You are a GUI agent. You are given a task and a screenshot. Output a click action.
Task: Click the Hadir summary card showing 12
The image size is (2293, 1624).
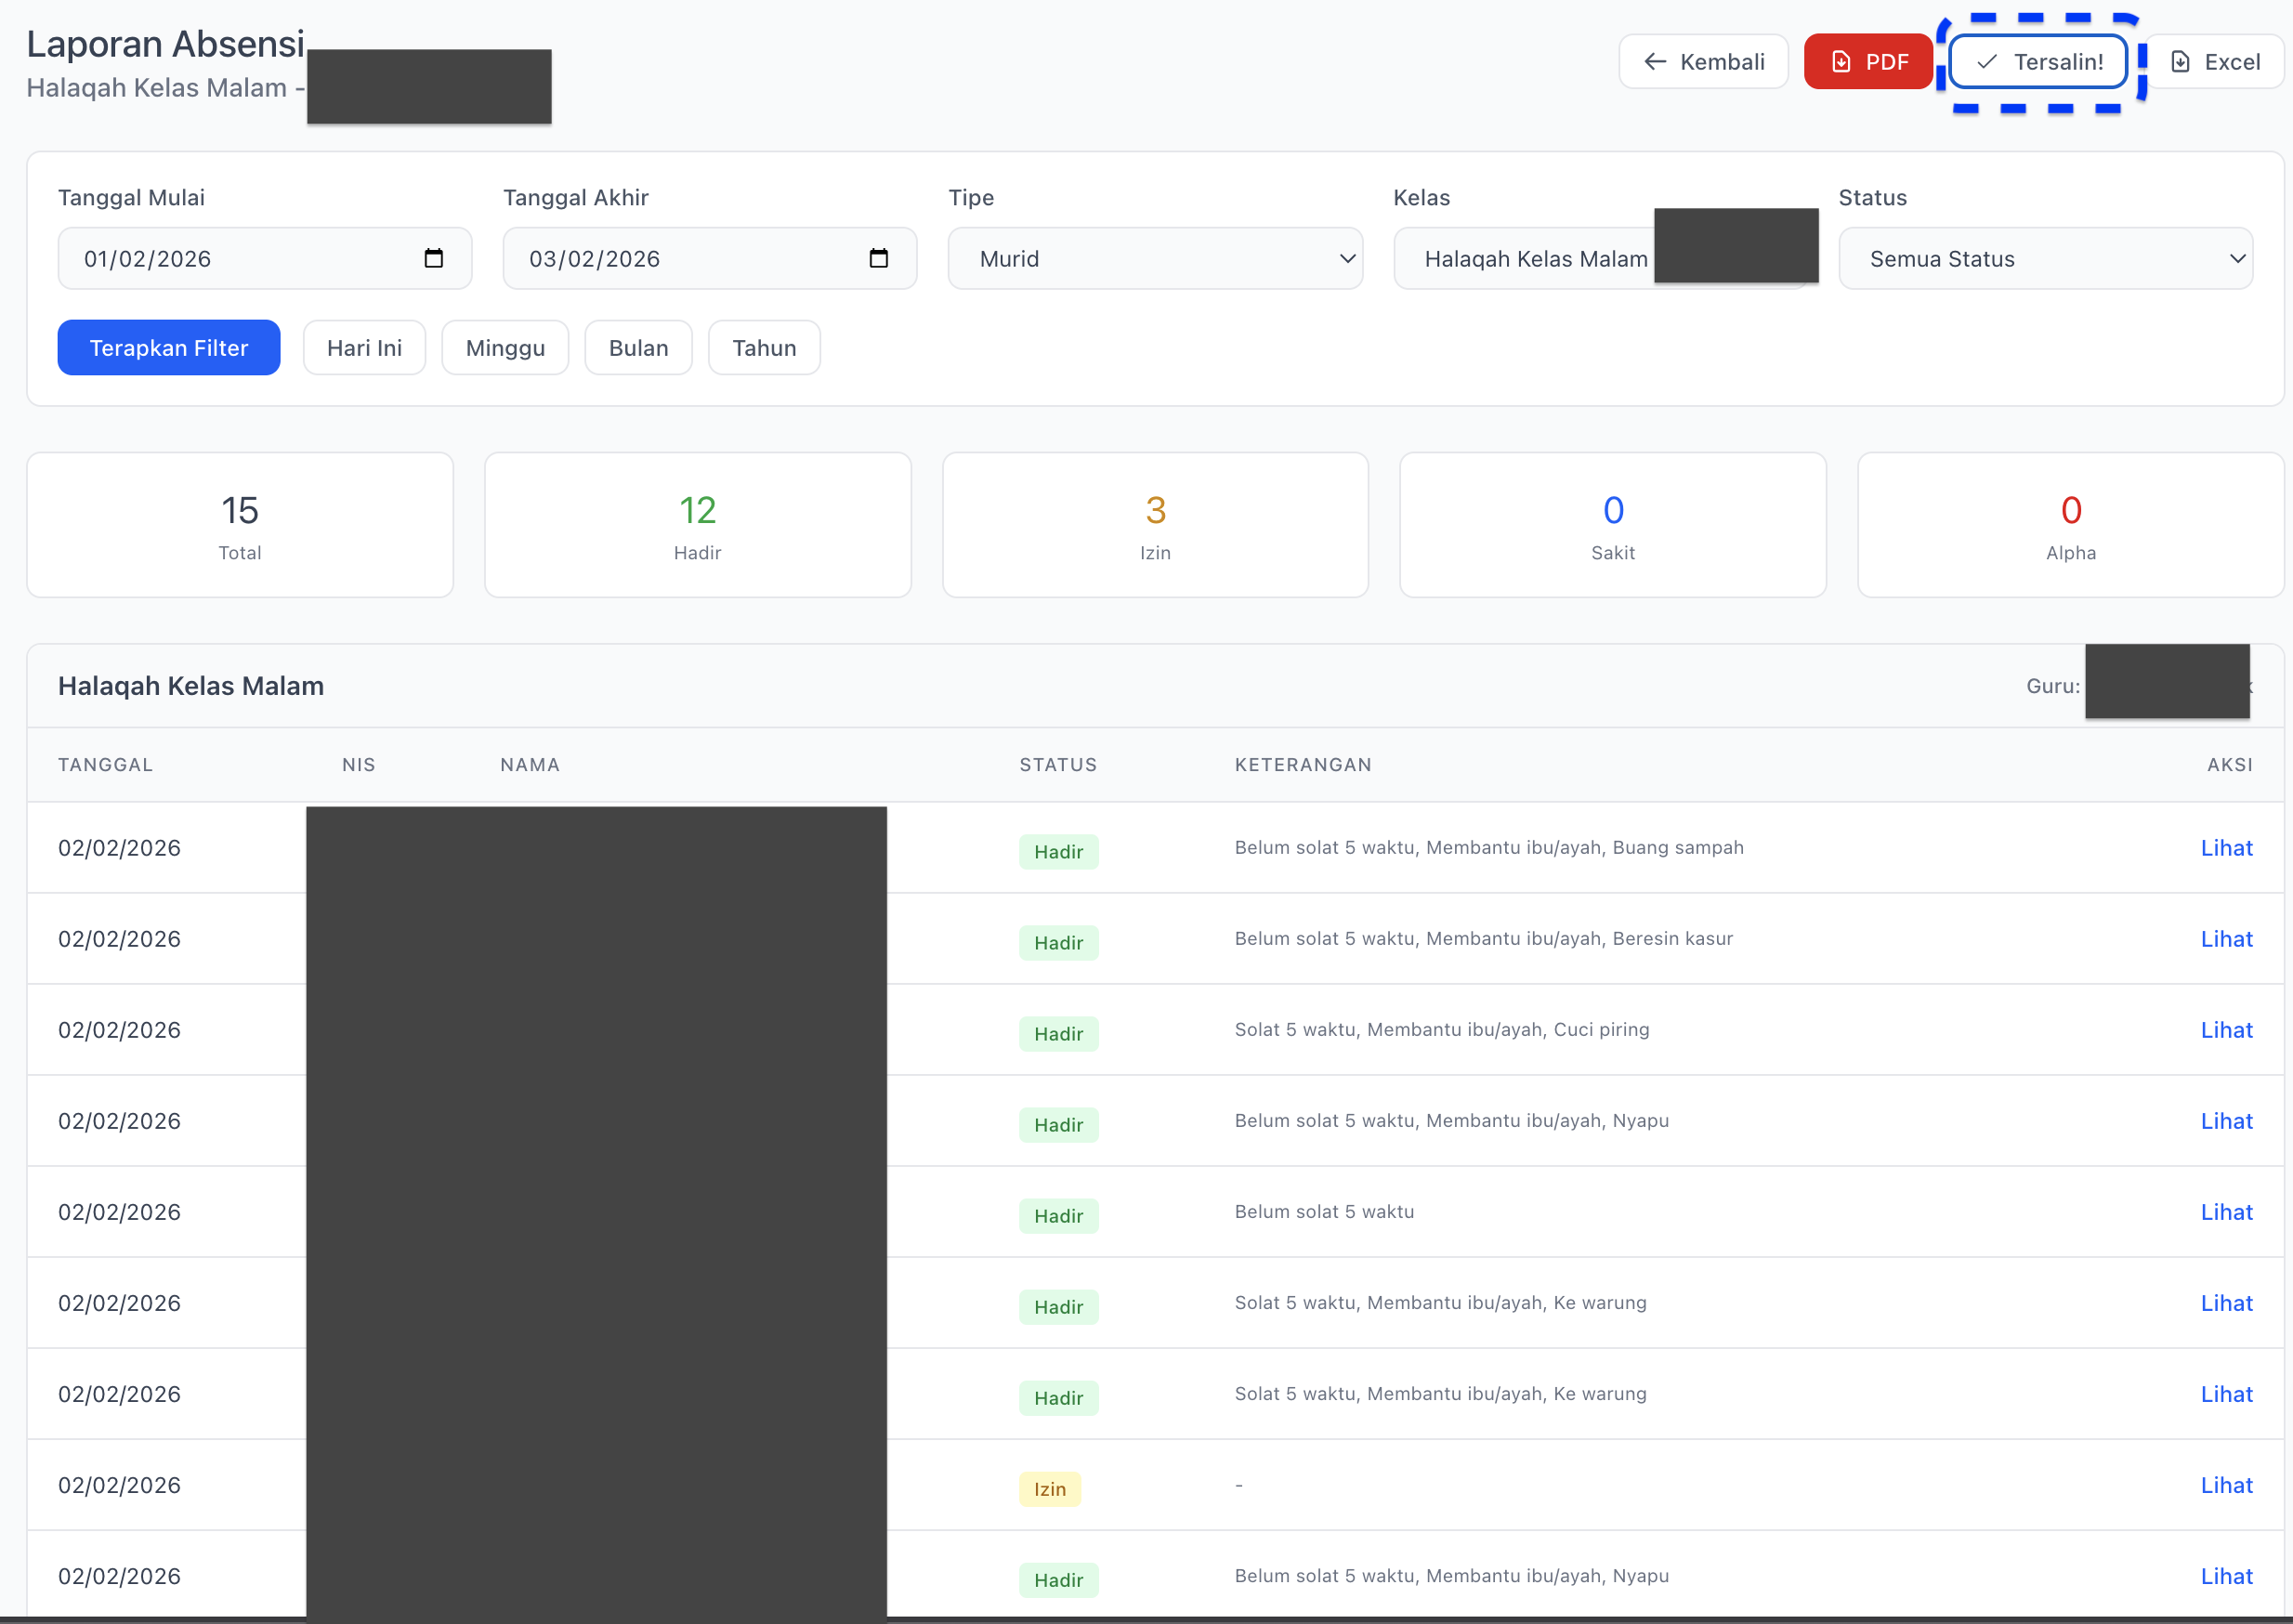point(697,525)
